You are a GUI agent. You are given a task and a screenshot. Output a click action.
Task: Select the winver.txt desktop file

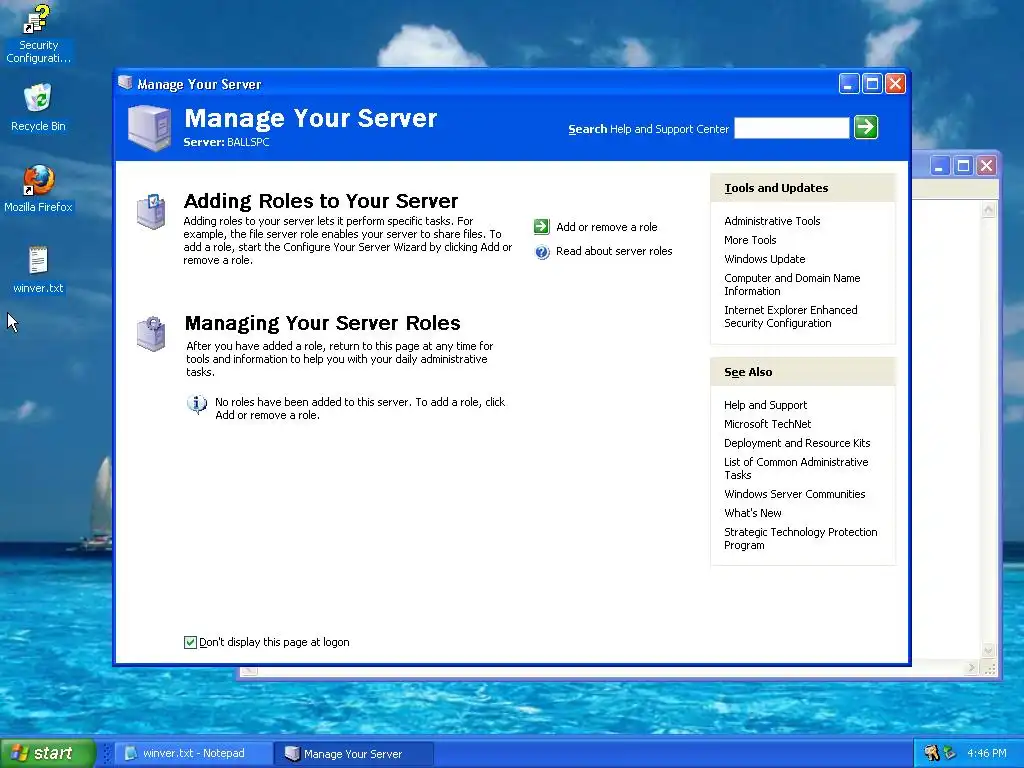pyautogui.click(x=38, y=270)
